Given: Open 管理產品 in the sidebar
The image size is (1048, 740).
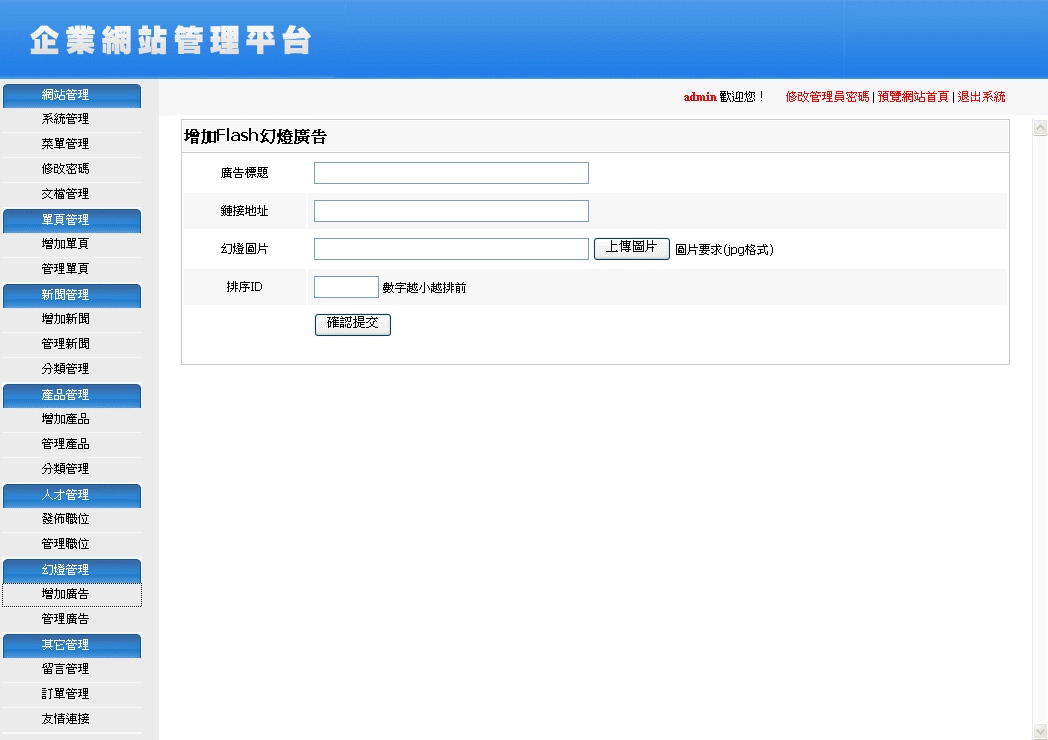Looking at the screenshot, I should coord(65,444).
